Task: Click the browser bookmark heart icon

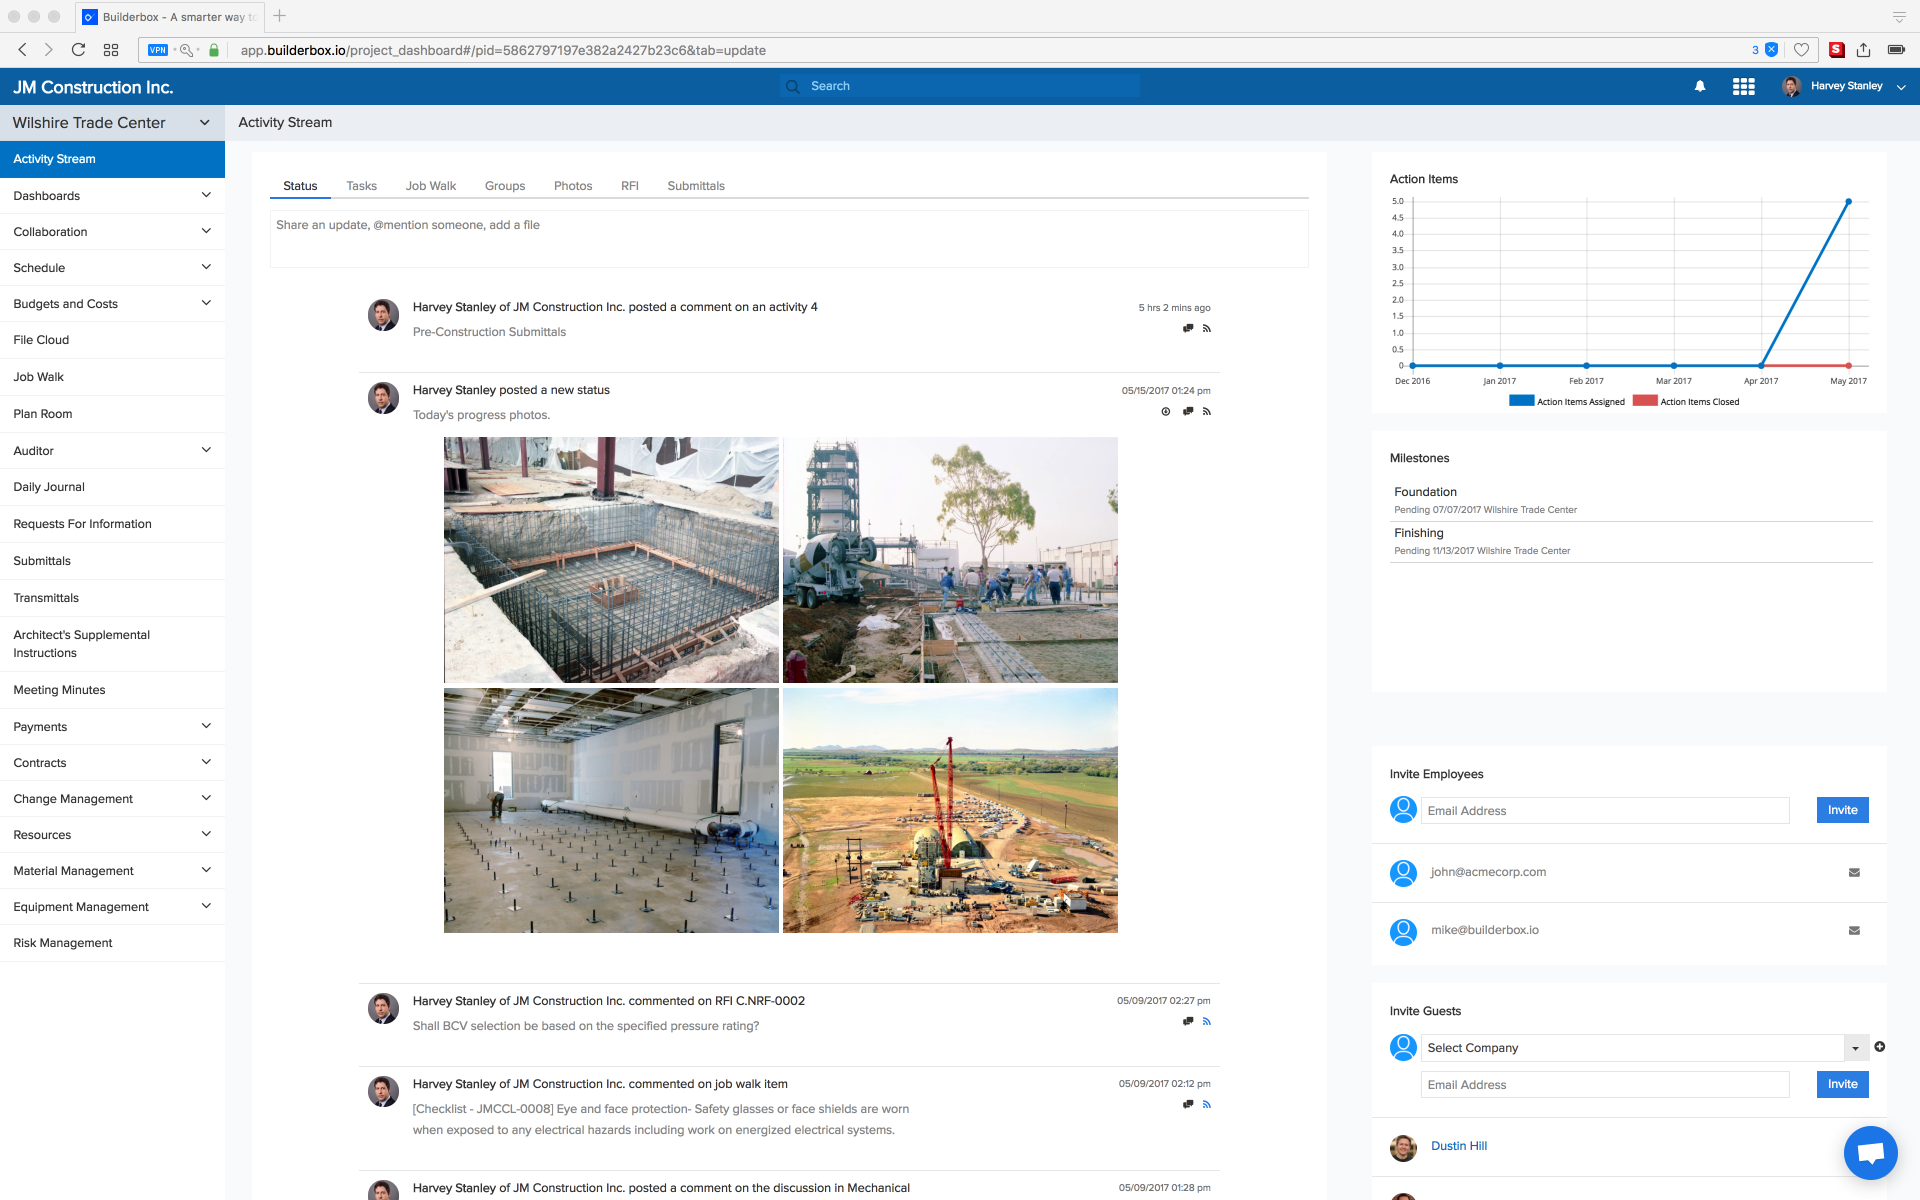Action: [1801, 50]
